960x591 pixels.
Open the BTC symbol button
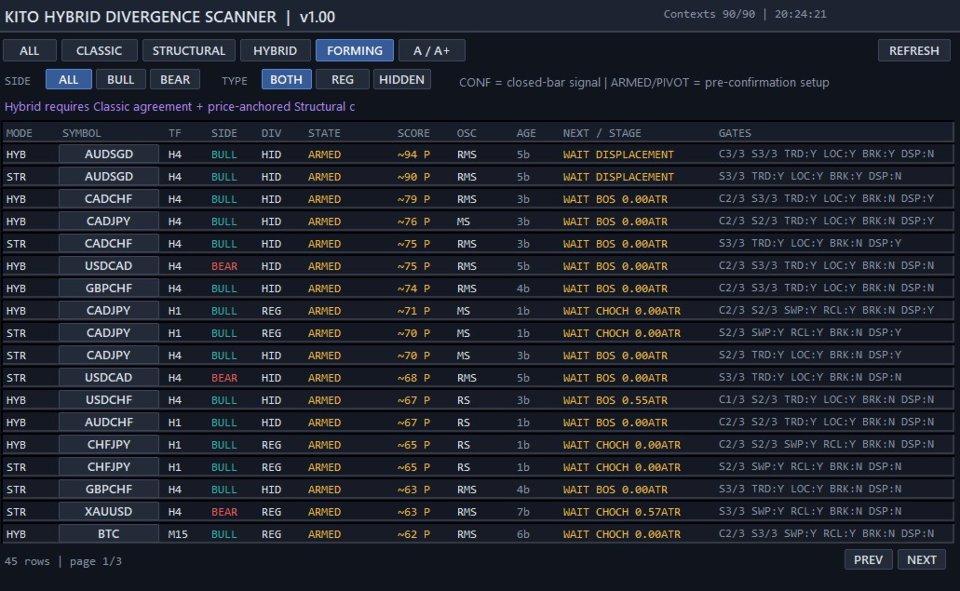click(x=108, y=534)
